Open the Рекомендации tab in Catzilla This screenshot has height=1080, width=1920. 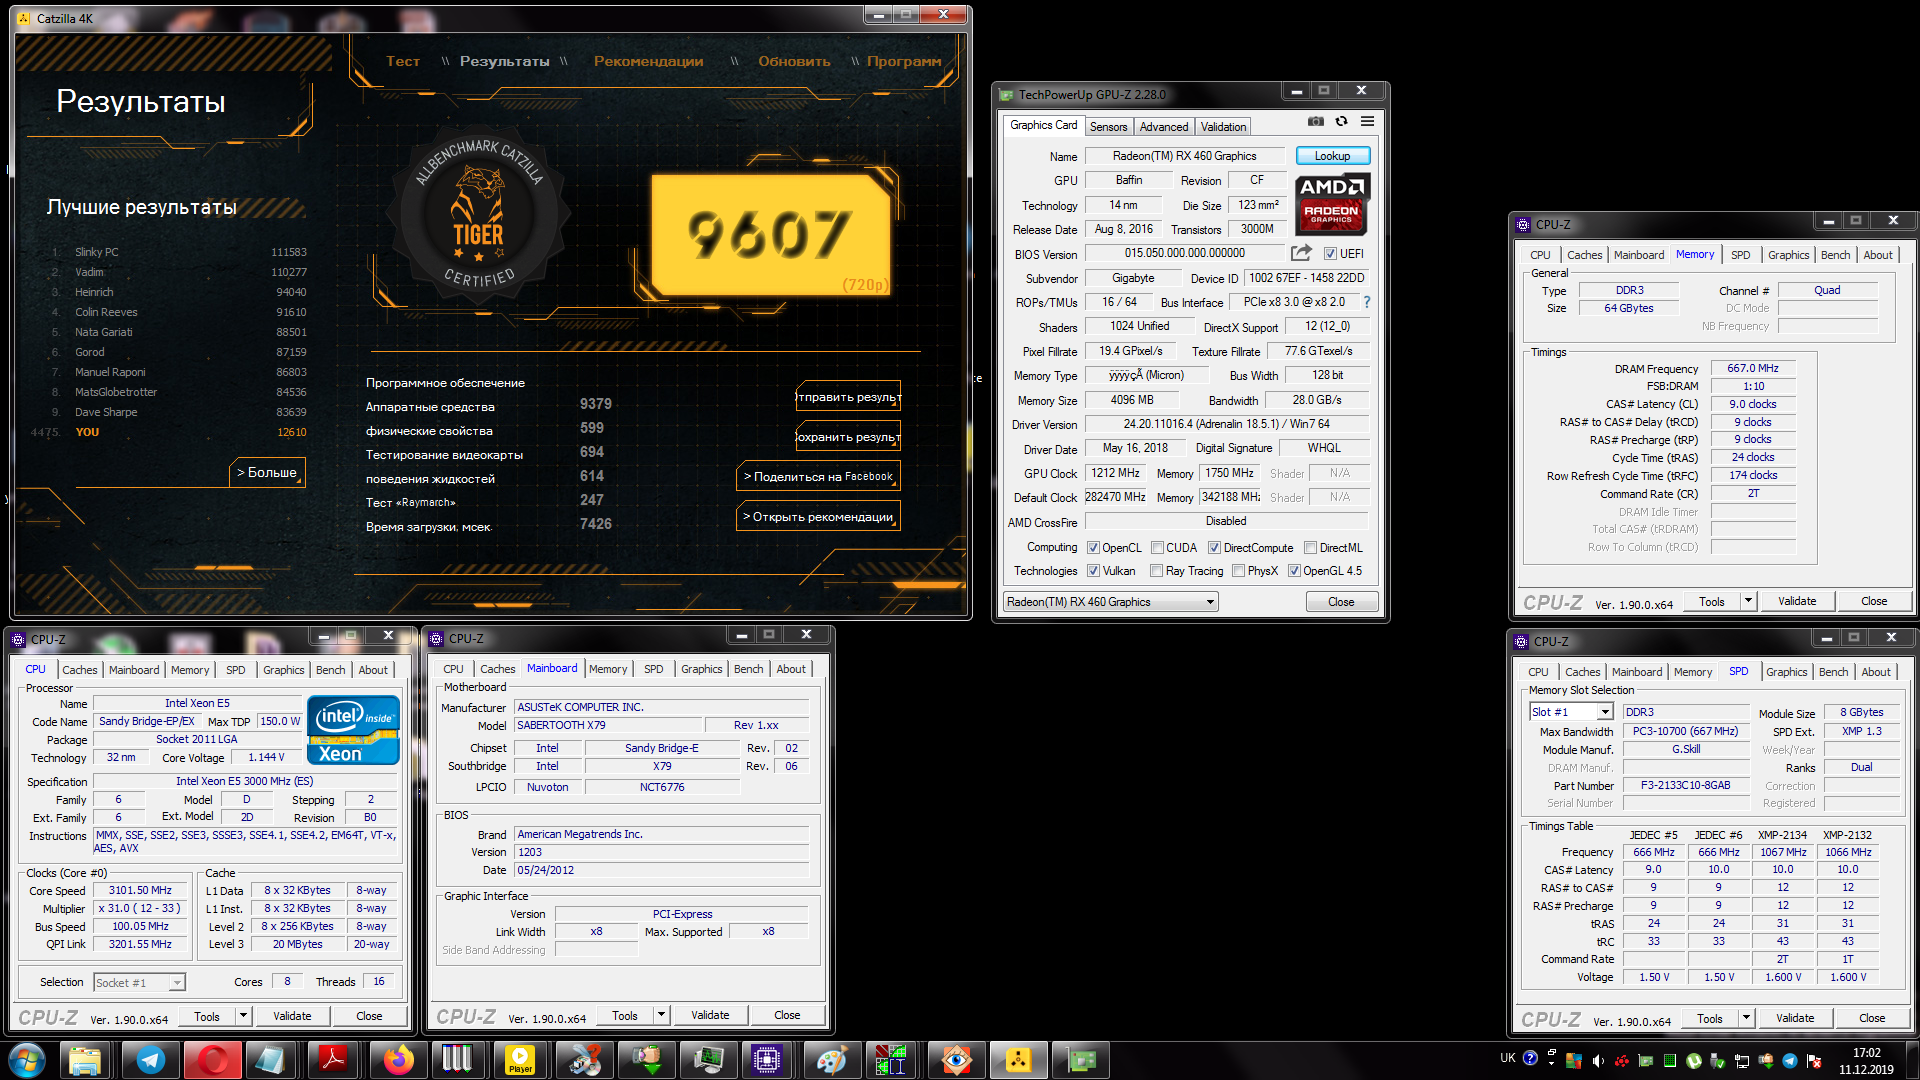(648, 61)
